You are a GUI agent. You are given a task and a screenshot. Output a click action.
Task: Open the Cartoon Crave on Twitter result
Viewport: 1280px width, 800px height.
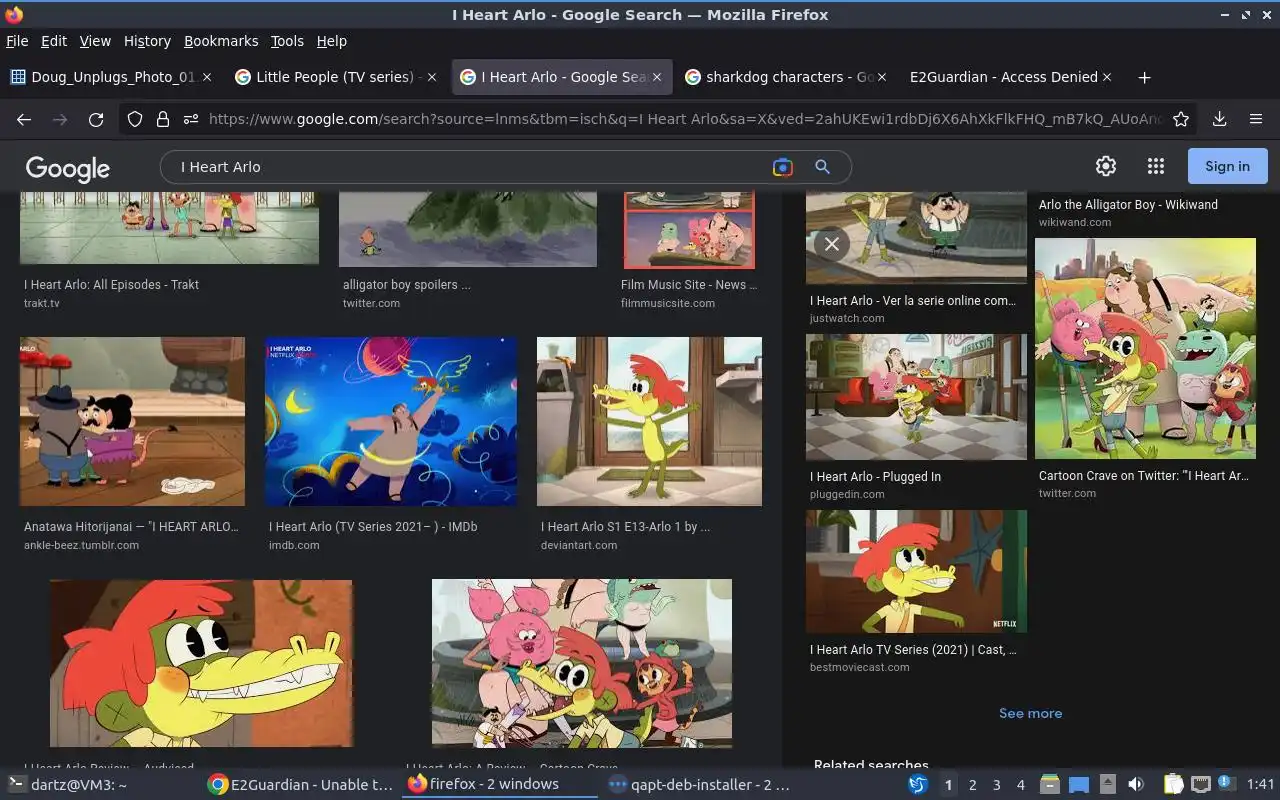tap(1144, 476)
